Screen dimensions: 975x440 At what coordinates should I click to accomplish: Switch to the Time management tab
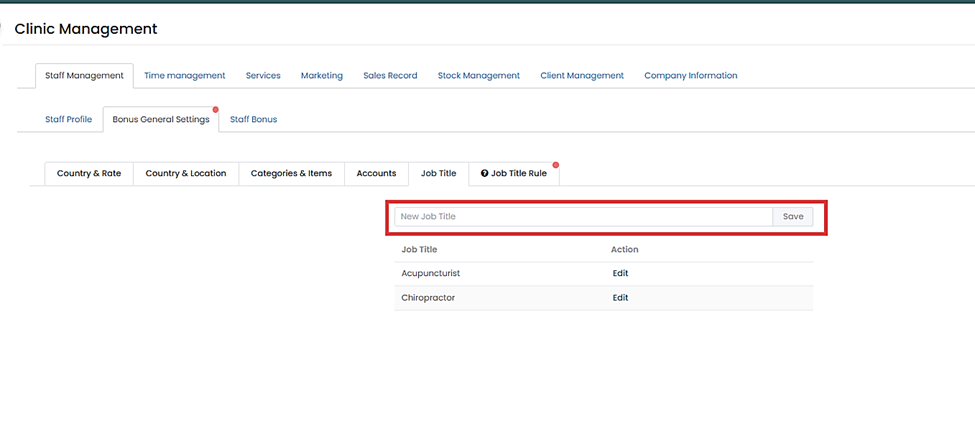(x=184, y=76)
